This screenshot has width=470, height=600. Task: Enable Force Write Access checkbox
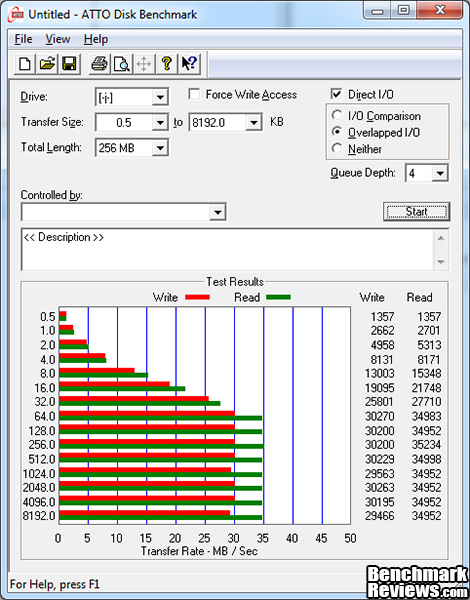(194, 94)
